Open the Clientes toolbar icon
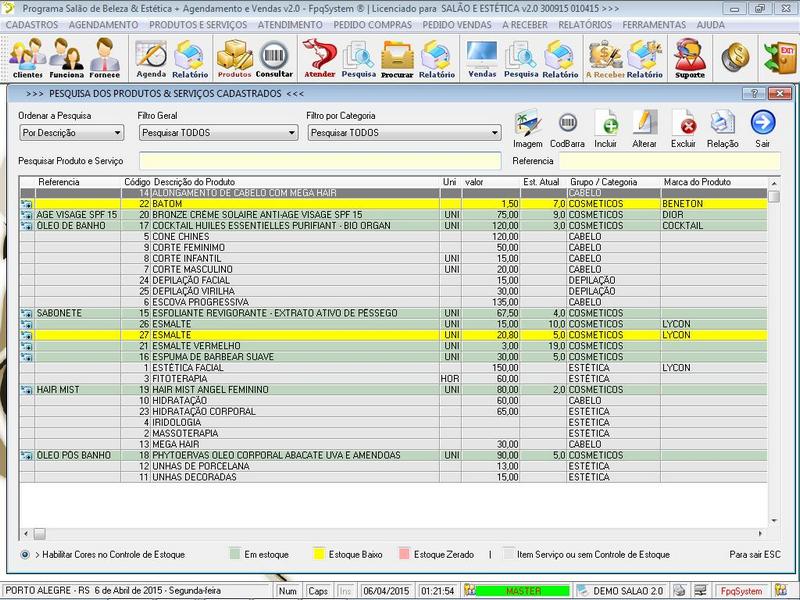The image size is (800, 600). (27, 58)
